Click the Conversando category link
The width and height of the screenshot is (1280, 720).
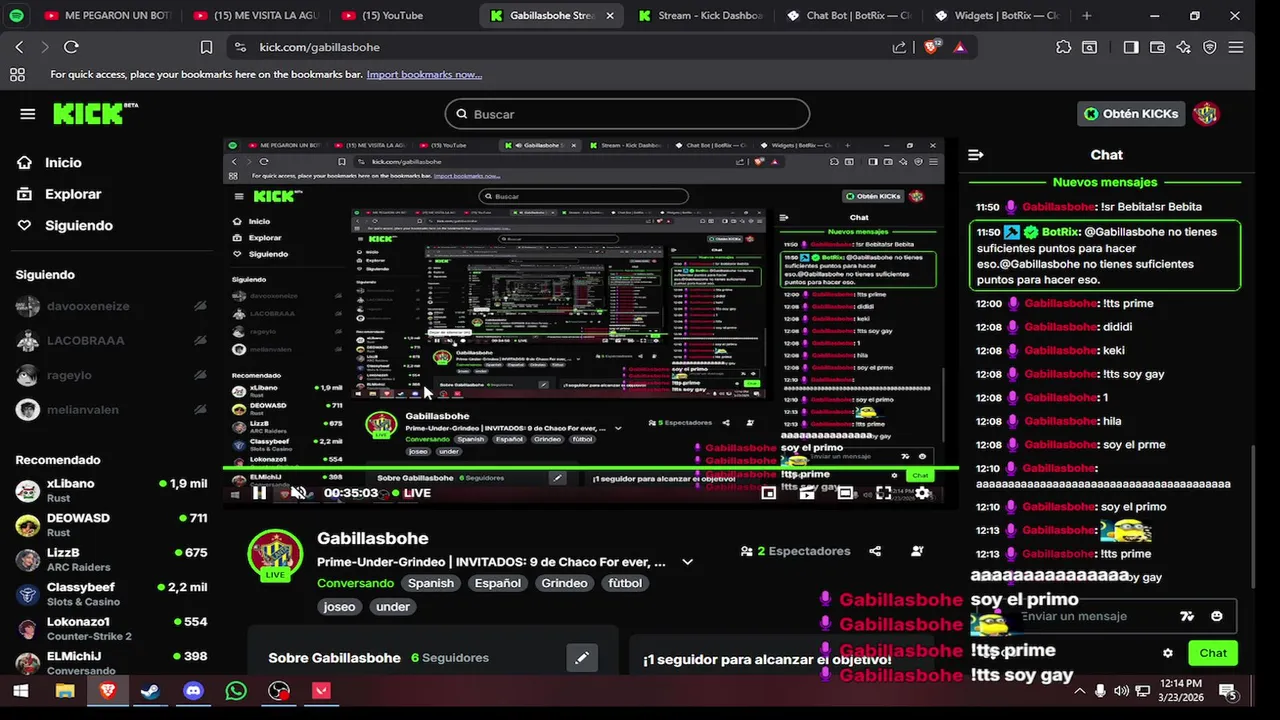(x=355, y=583)
